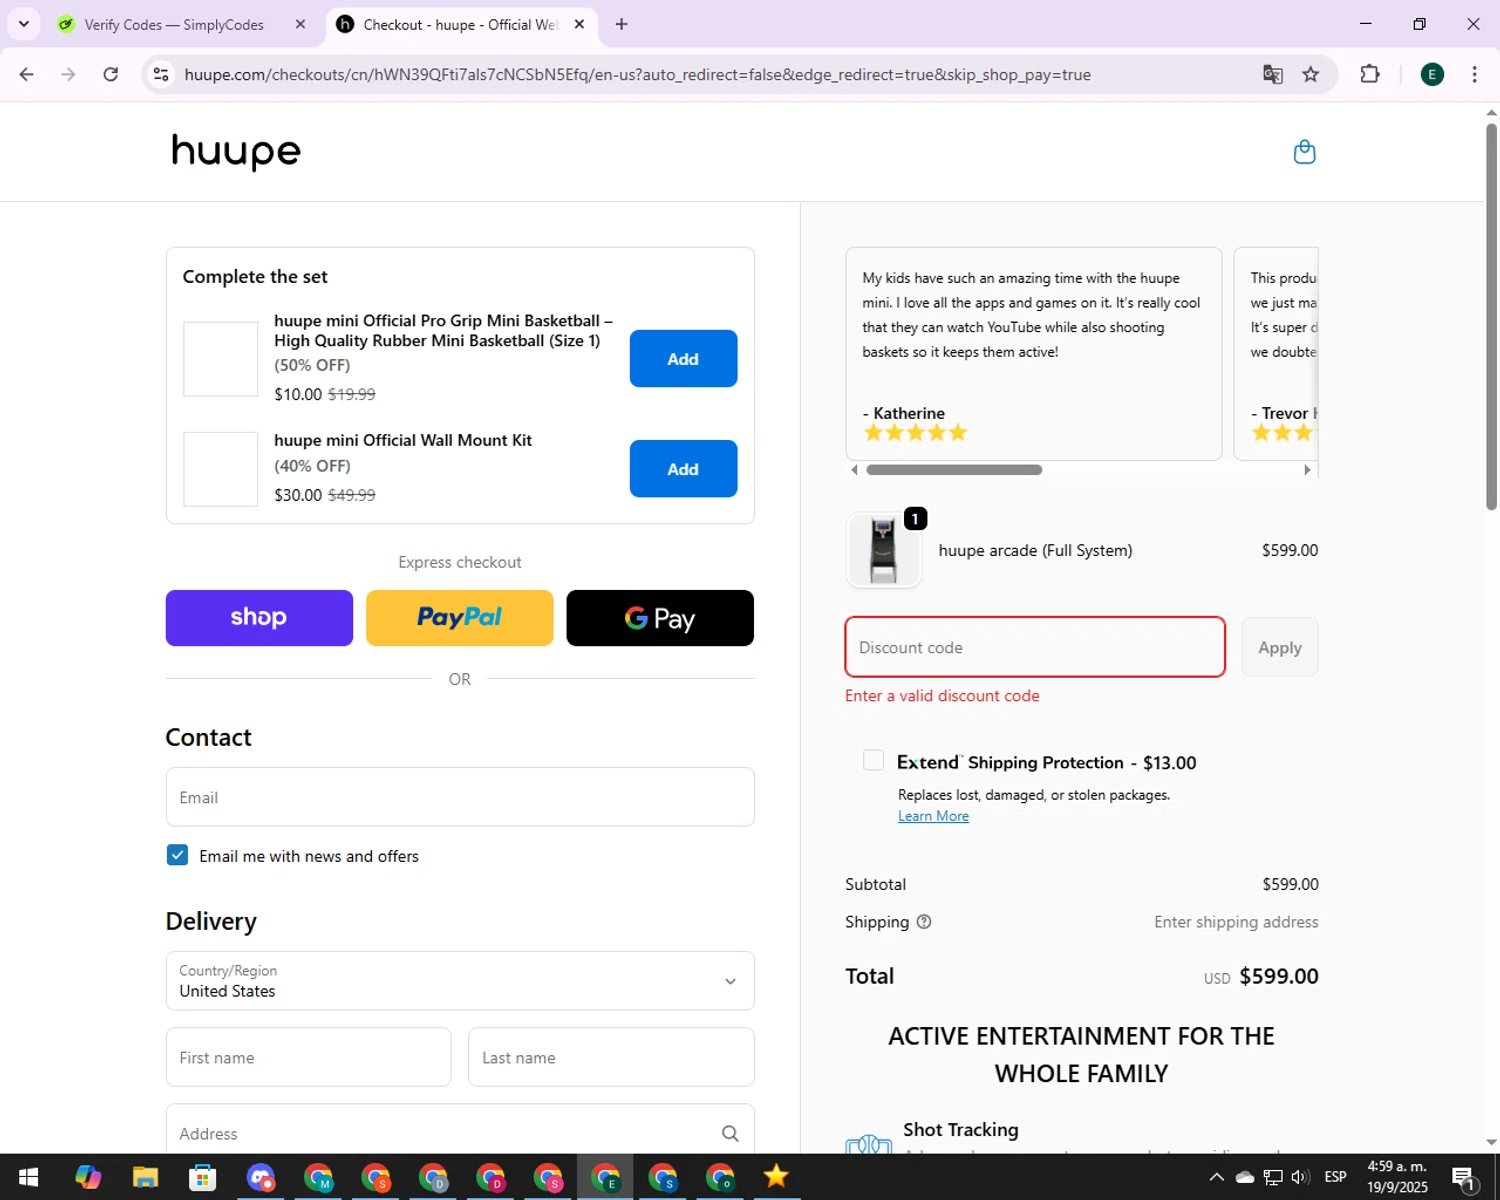Choose PayPal express checkout
The height and width of the screenshot is (1200, 1500).
tap(459, 618)
